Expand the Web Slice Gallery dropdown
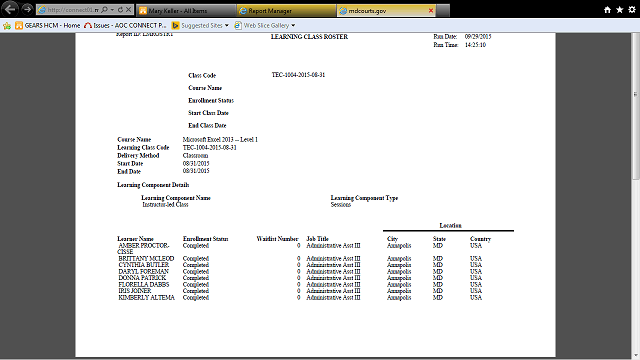The height and width of the screenshot is (360, 640). click(293, 26)
